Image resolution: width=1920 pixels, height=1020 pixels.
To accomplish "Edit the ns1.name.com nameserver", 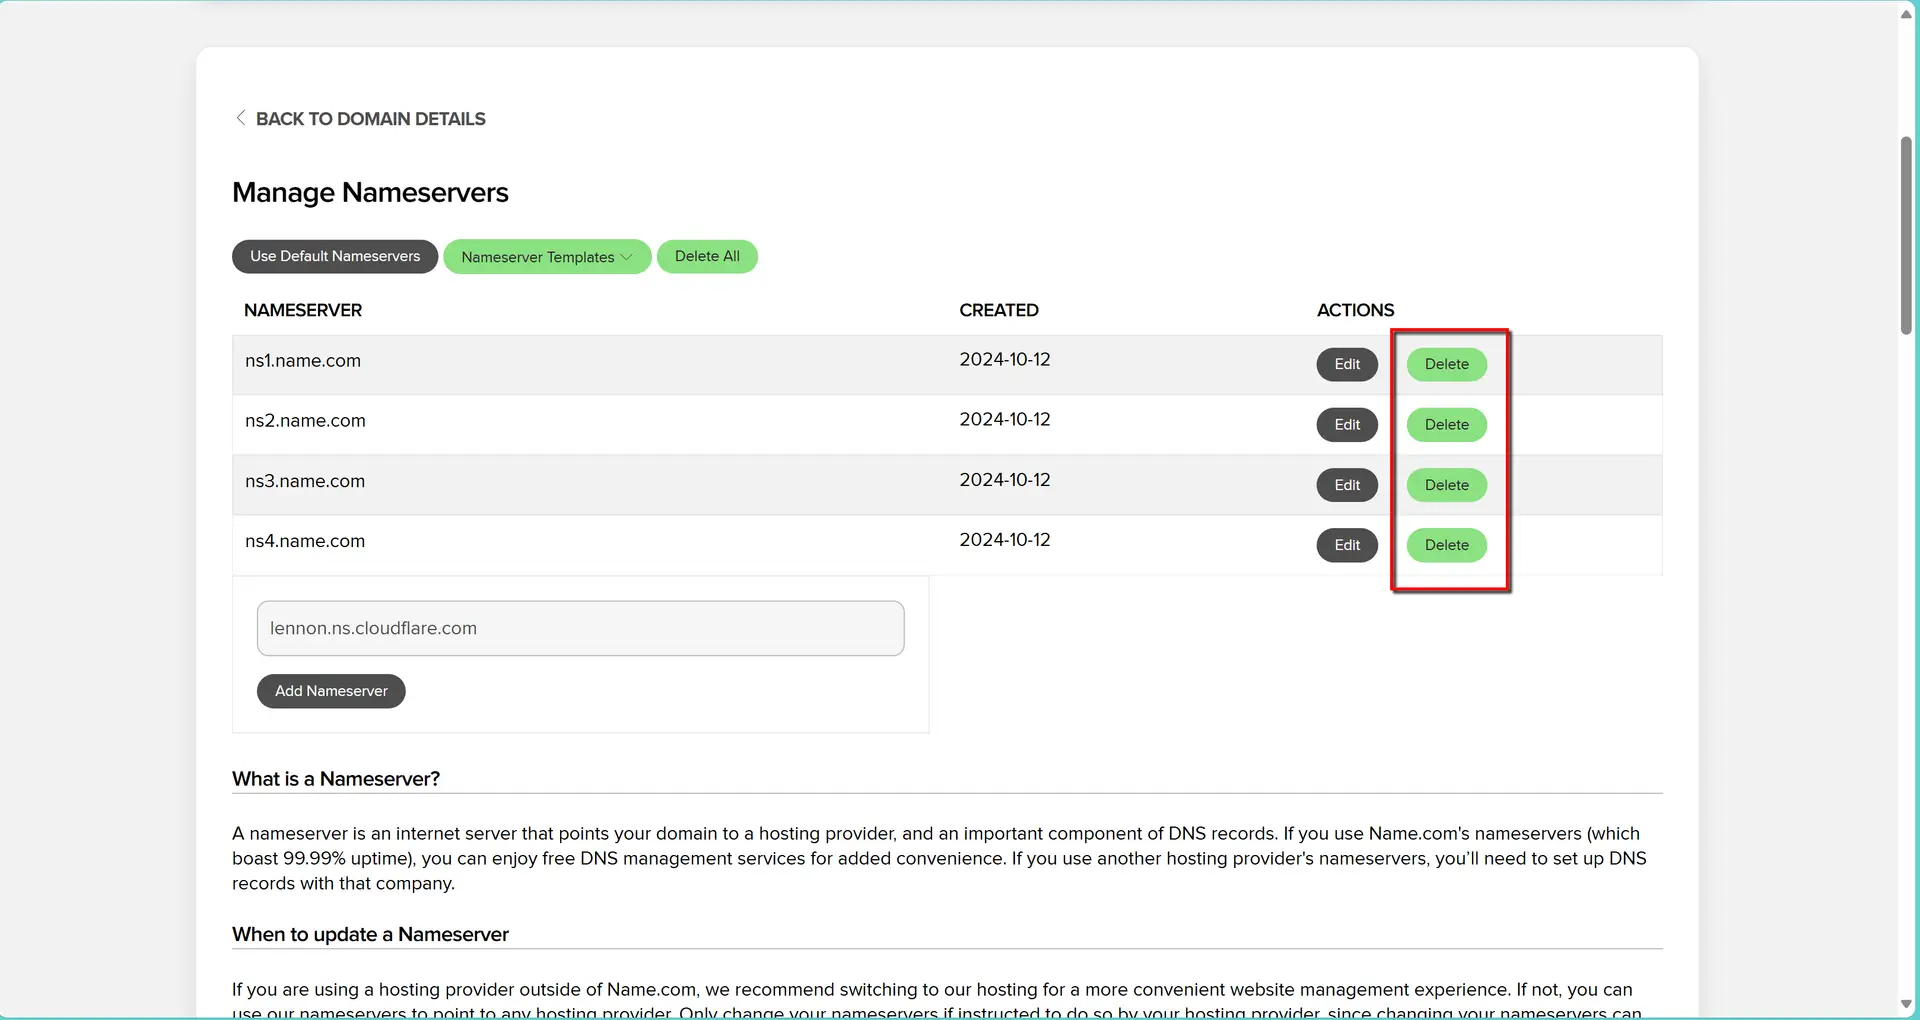I will 1346,364.
